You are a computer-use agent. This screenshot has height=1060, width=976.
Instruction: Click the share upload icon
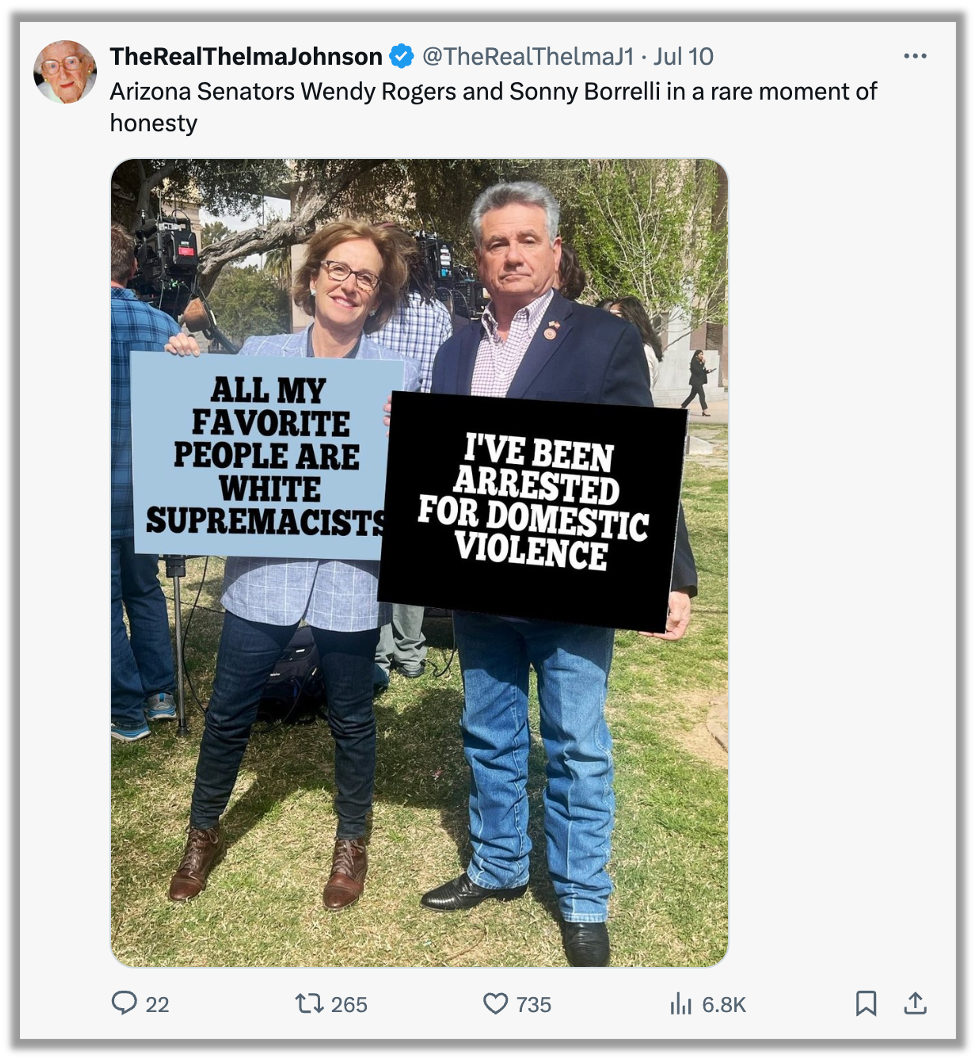pyautogui.click(x=915, y=1003)
